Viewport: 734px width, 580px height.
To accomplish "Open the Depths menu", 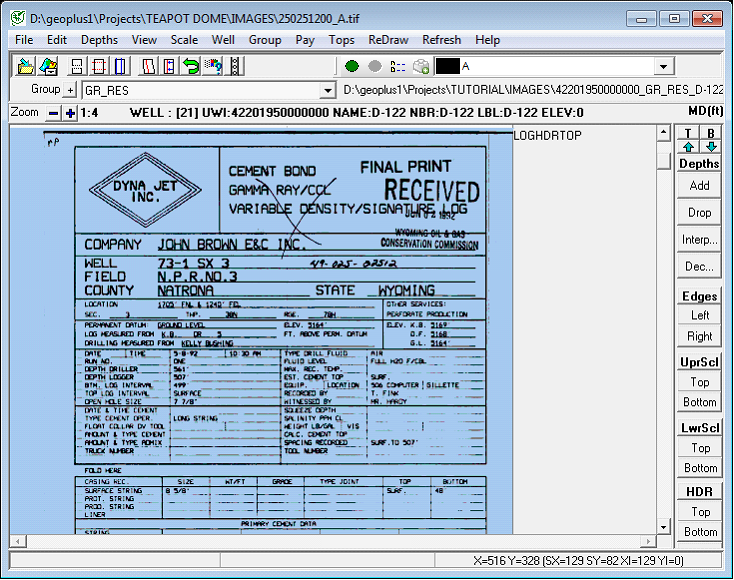I will [99, 40].
